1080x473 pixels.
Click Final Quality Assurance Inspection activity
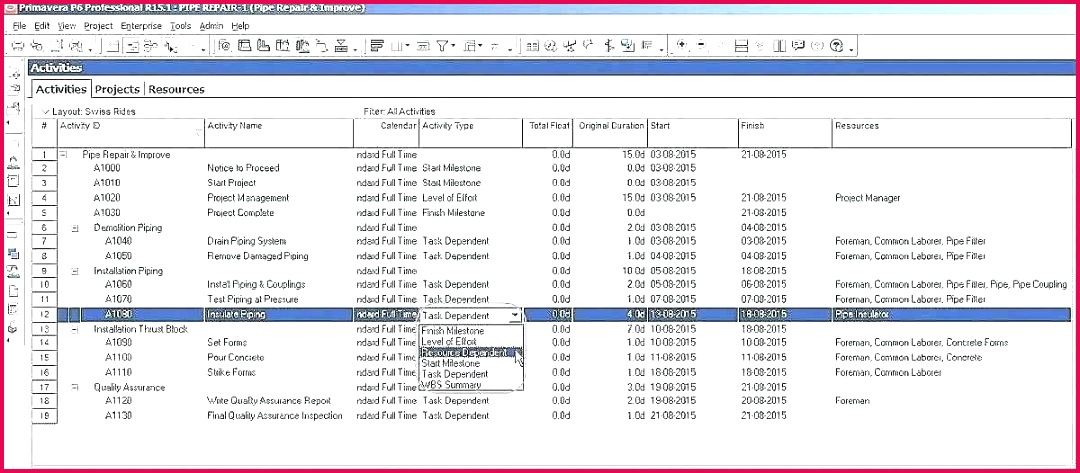point(274,416)
